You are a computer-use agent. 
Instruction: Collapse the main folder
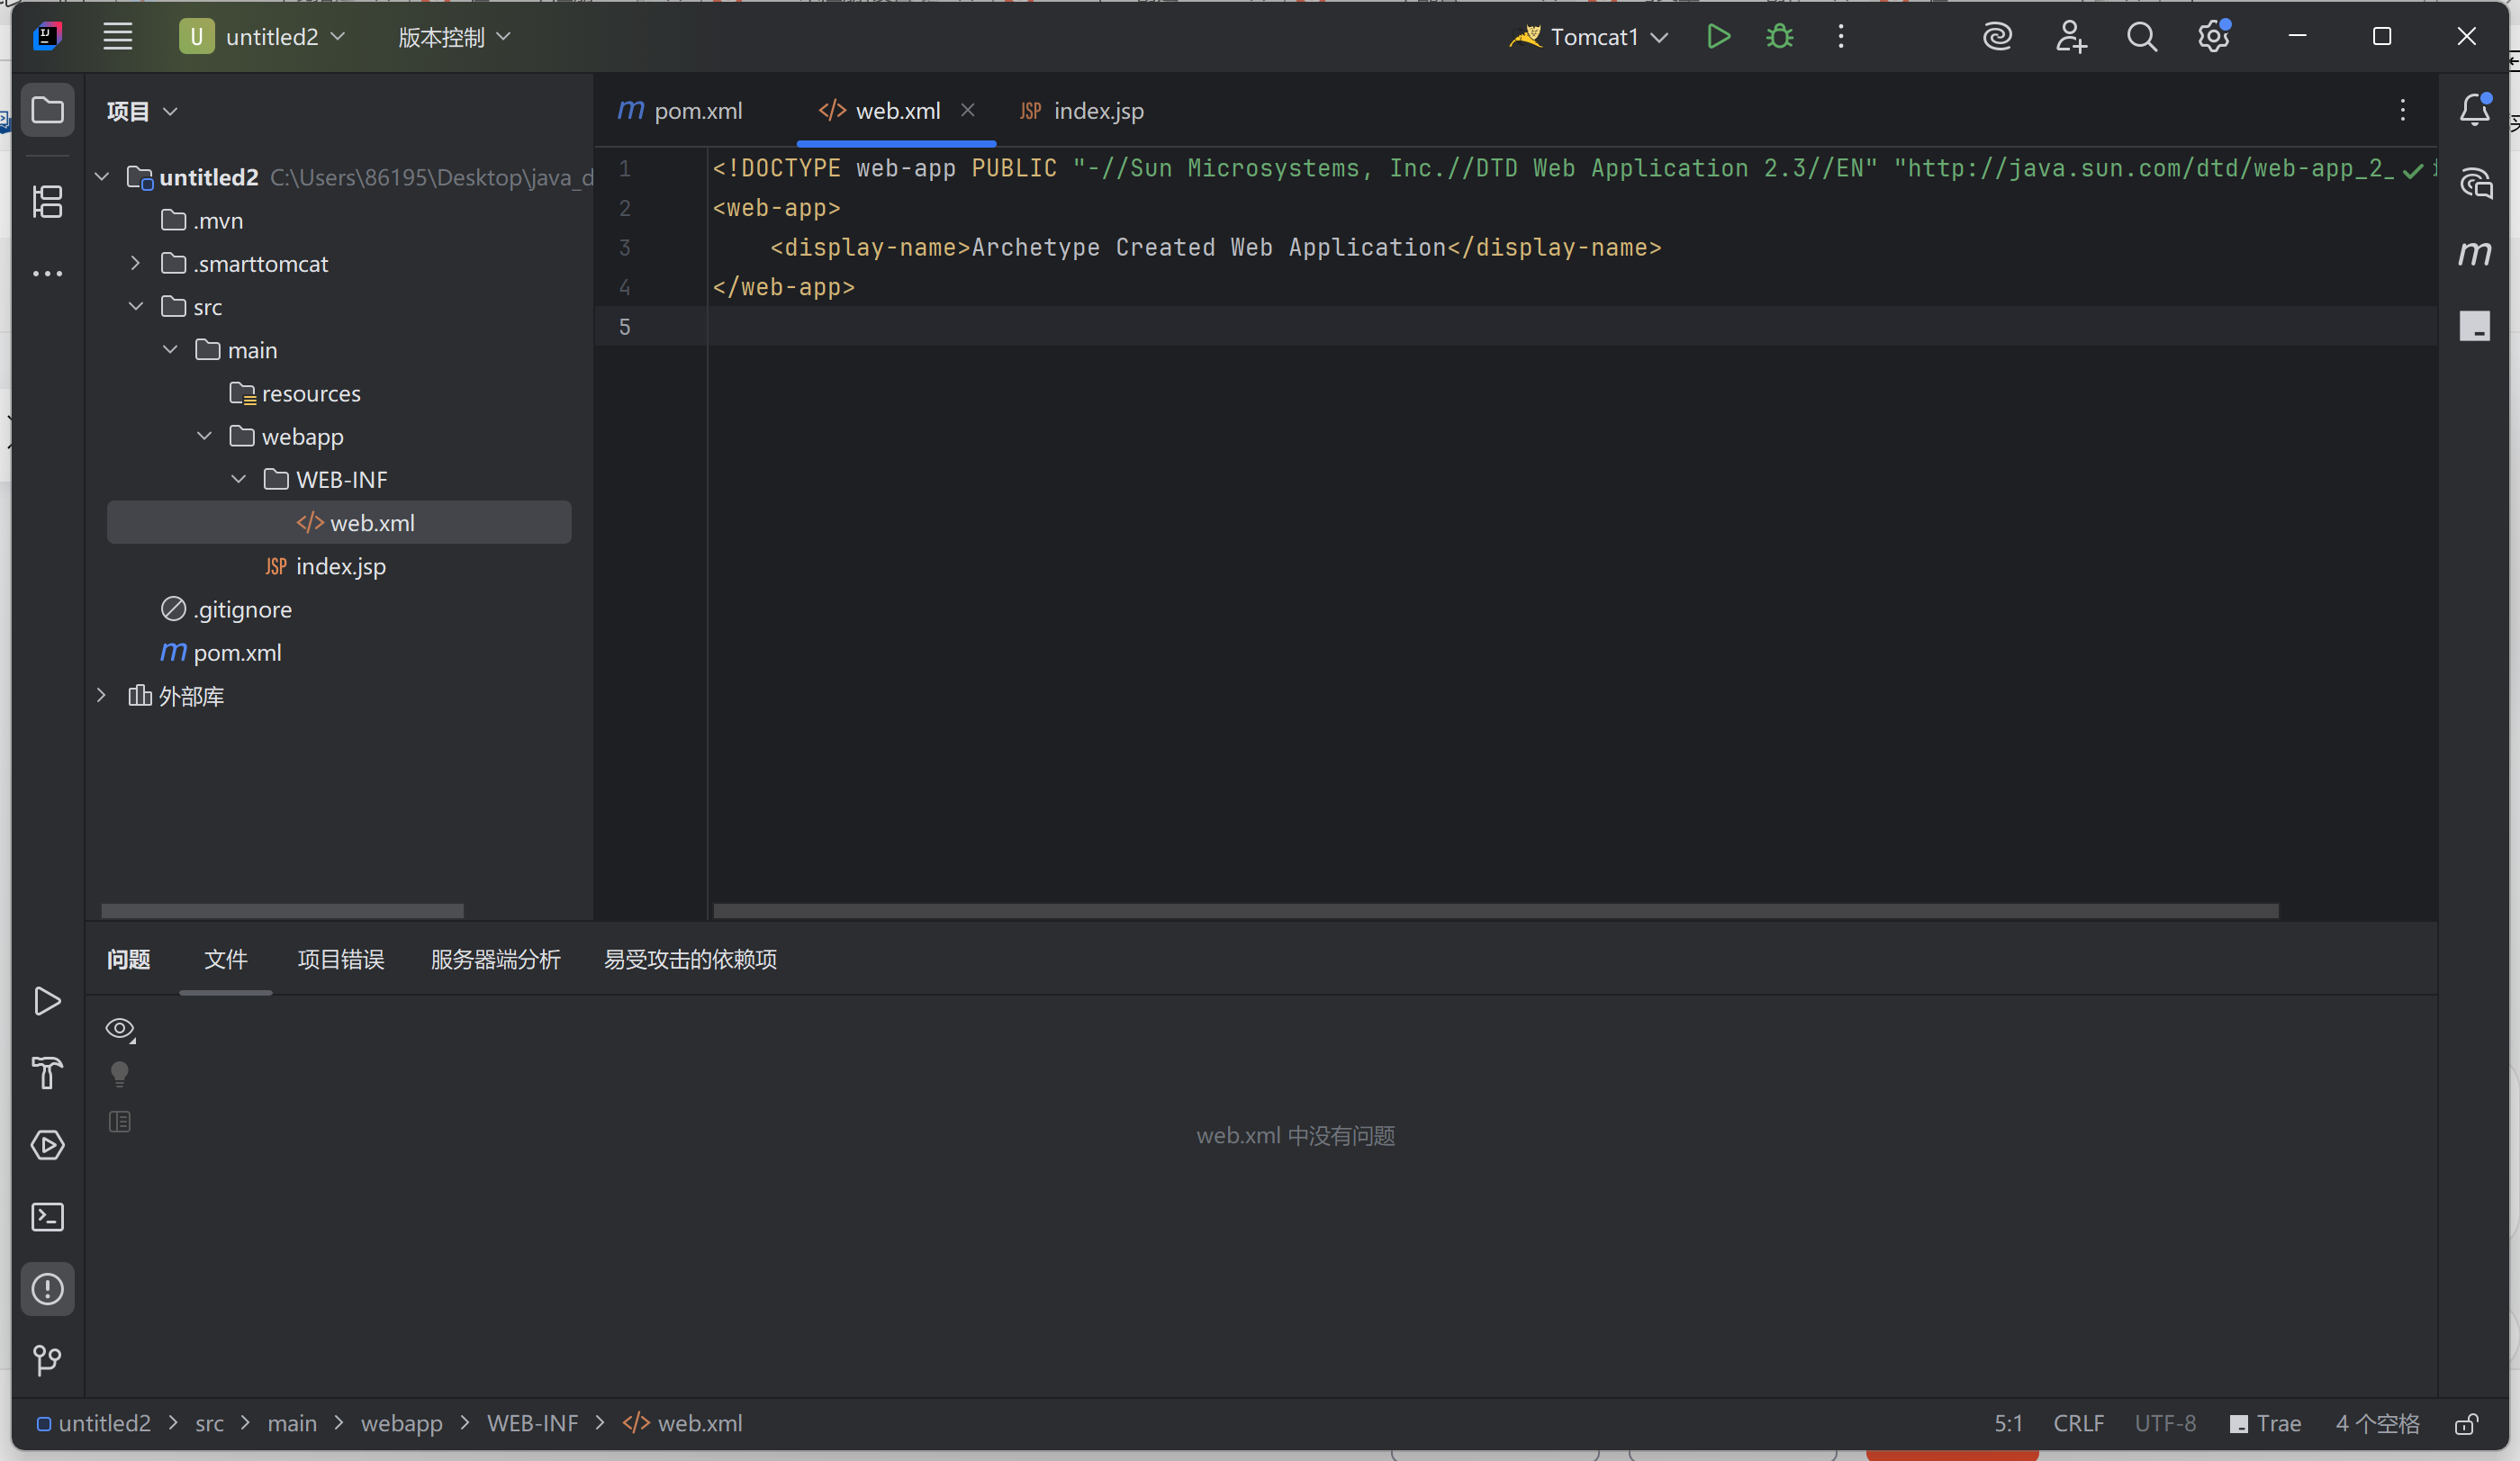click(x=170, y=349)
